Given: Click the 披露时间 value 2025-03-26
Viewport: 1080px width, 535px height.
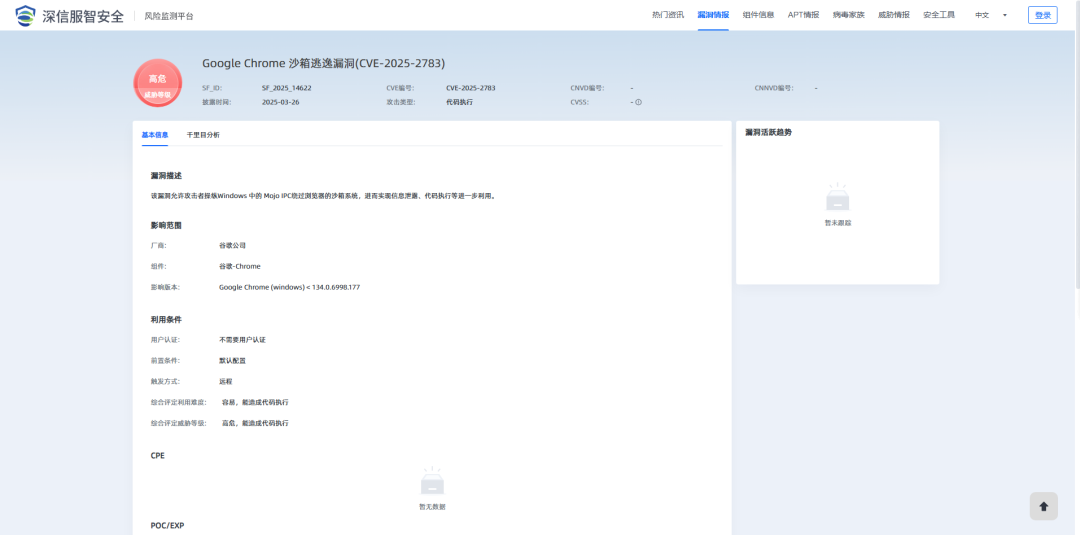Looking at the screenshot, I should coord(280,102).
